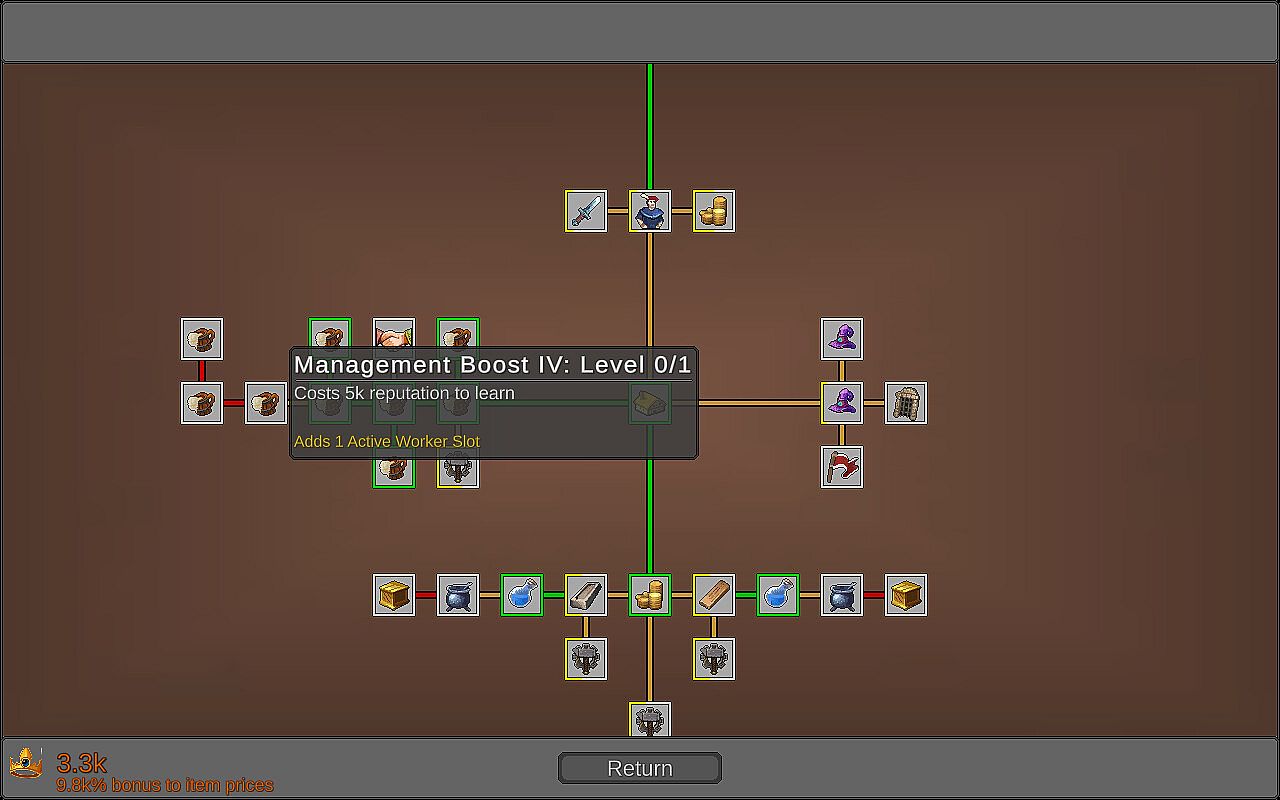The image size is (1280, 800).
Task: Click the hammer gear node below the ingot
Action: tap(586, 659)
